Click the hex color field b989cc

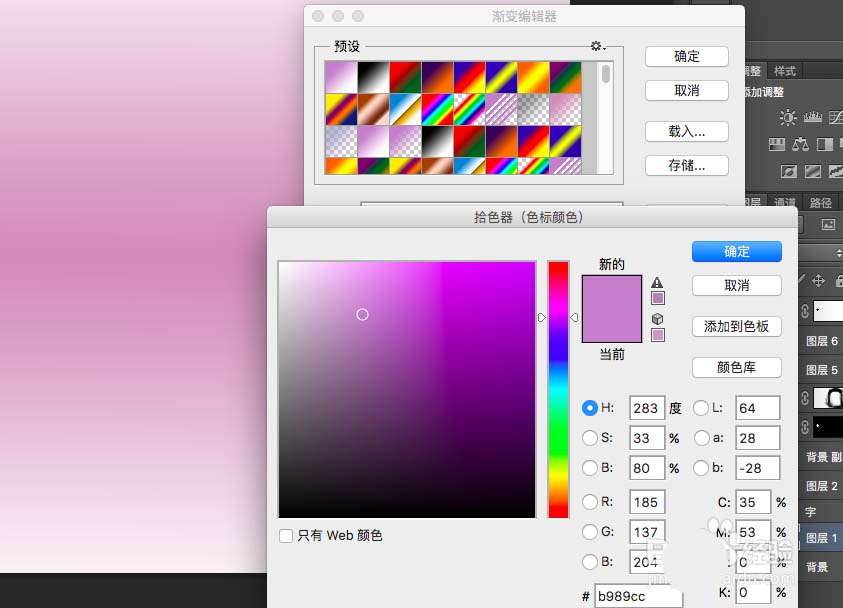(x=638, y=596)
